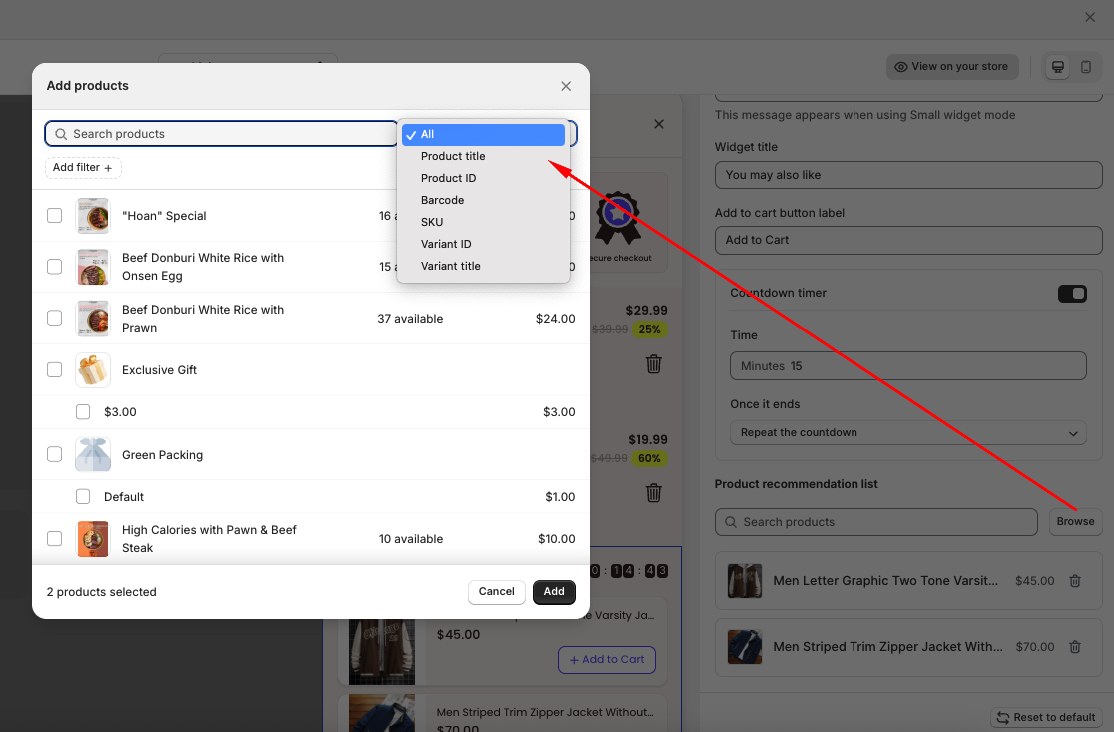Viewport: 1114px width, 732px height.
Task: Click the "37 available" text
Action: coord(410,319)
